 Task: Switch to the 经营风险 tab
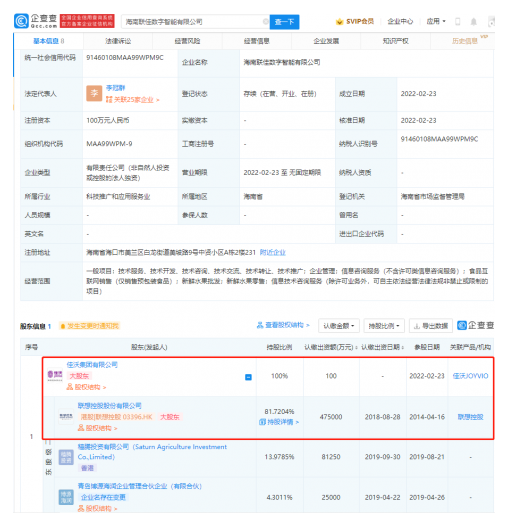pyautogui.click(x=187, y=41)
